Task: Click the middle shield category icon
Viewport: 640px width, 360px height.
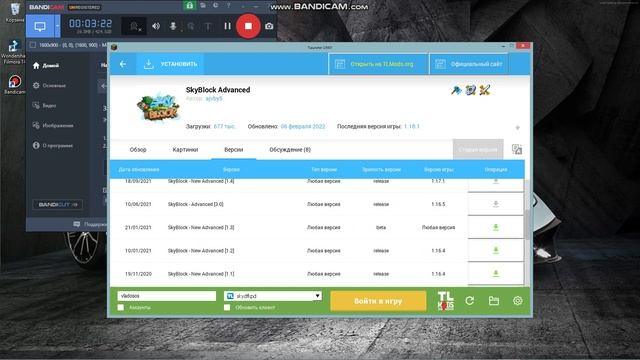Action: (471, 90)
